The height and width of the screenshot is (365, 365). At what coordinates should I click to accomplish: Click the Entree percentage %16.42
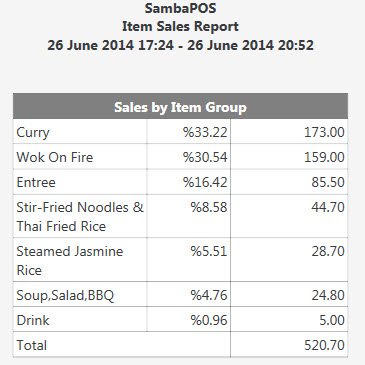(x=205, y=182)
